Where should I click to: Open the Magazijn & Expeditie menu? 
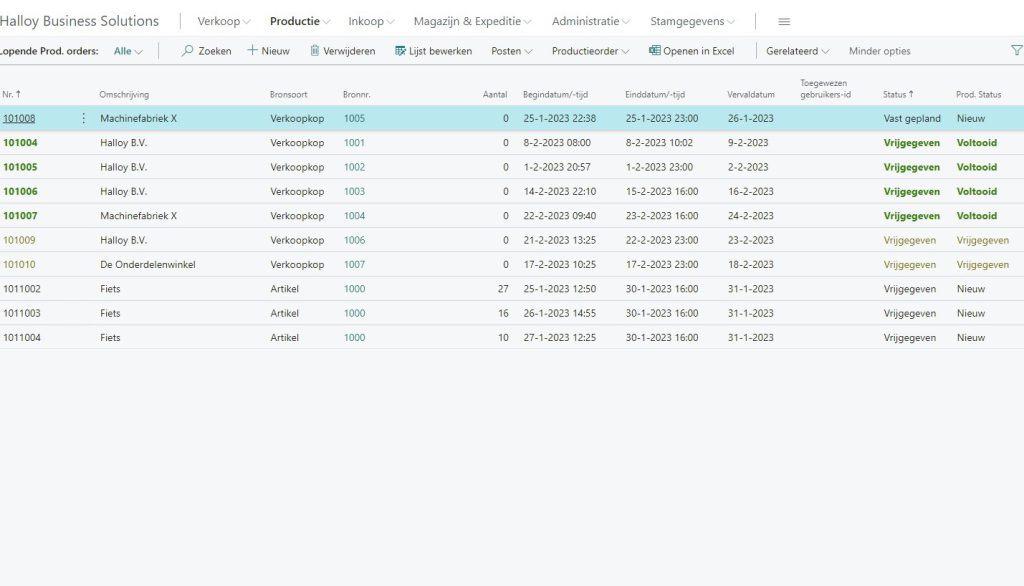coord(472,22)
